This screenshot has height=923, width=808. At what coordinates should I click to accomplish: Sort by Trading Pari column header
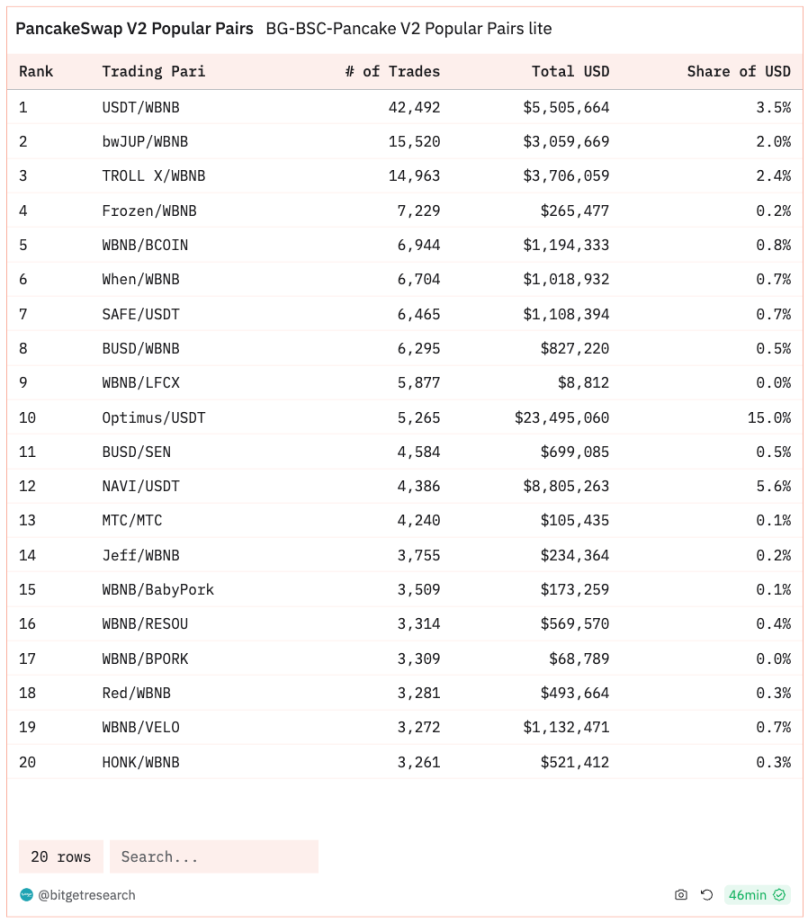(146, 71)
